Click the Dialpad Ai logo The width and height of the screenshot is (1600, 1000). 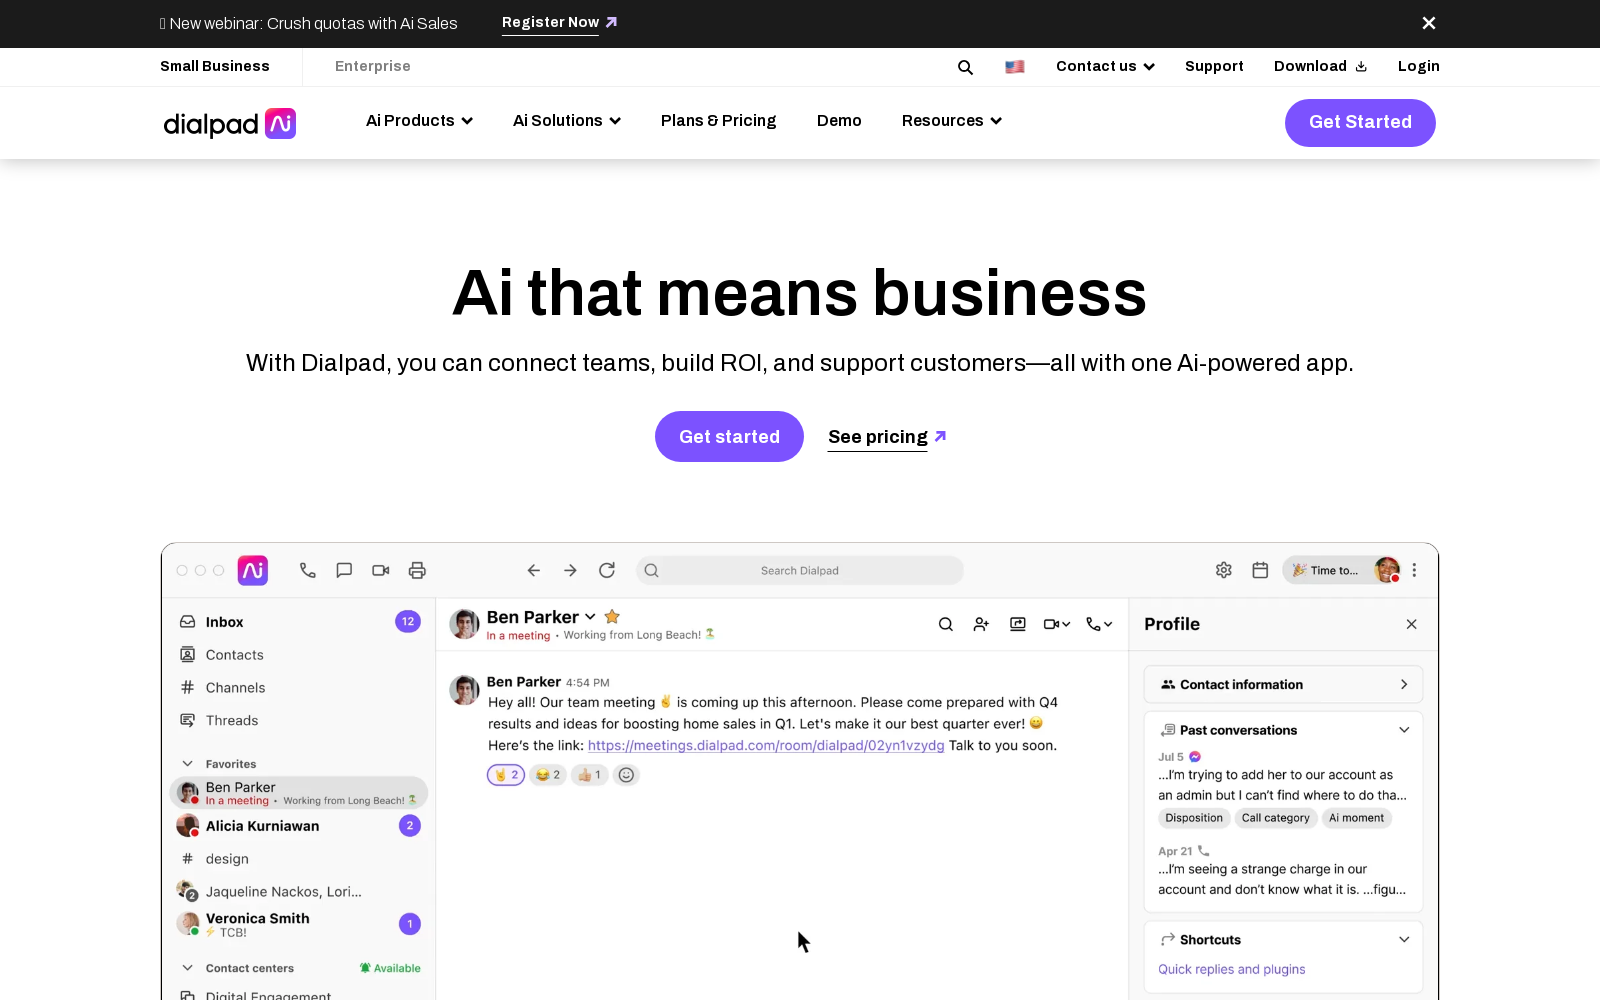pos(230,123)
